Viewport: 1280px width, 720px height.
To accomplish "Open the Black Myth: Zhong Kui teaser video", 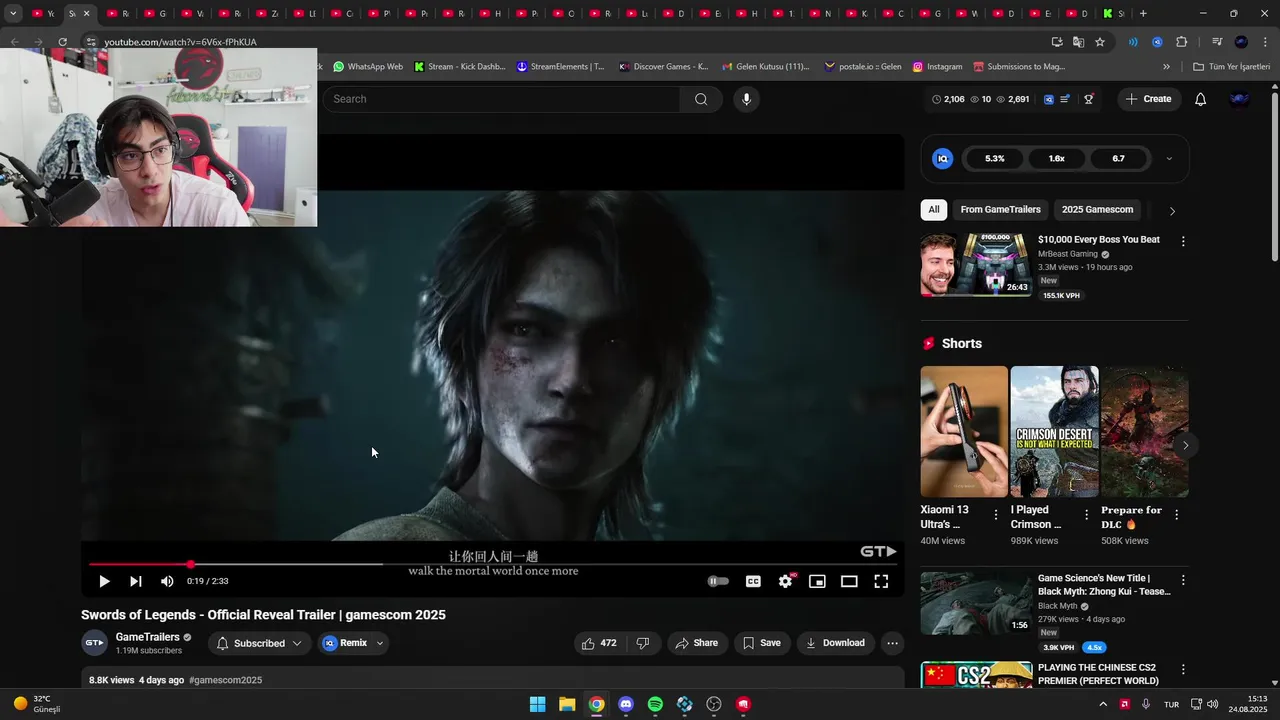I will tap(976, 603).
